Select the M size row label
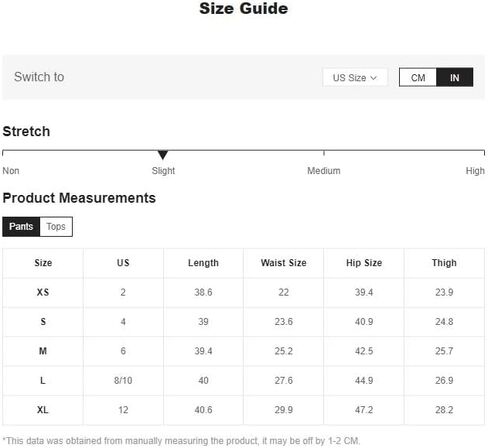This screenshot has height=448, width=488. tap(43, 351)
